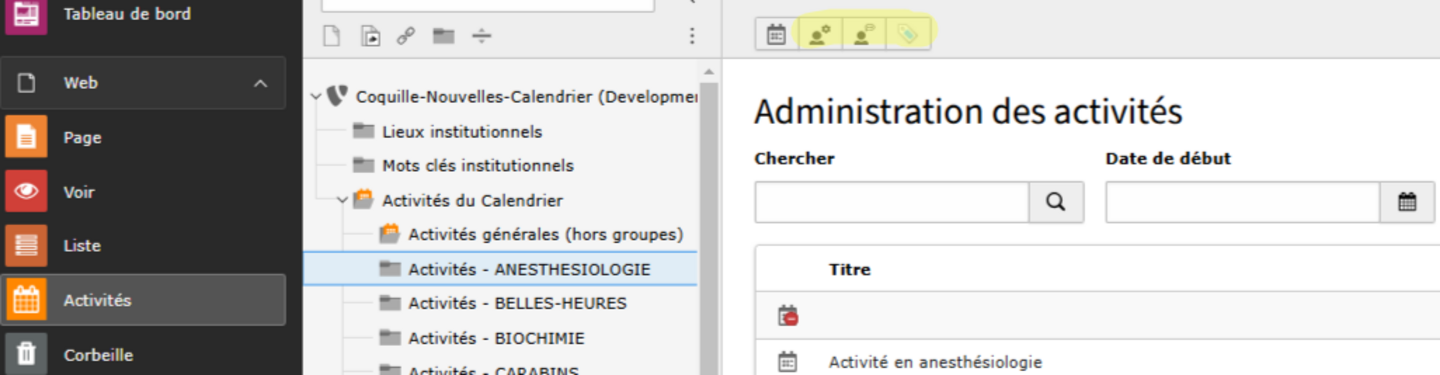Click the orange calendar Activités icon
1440x375 pixels.
click(x=26, y=299)
